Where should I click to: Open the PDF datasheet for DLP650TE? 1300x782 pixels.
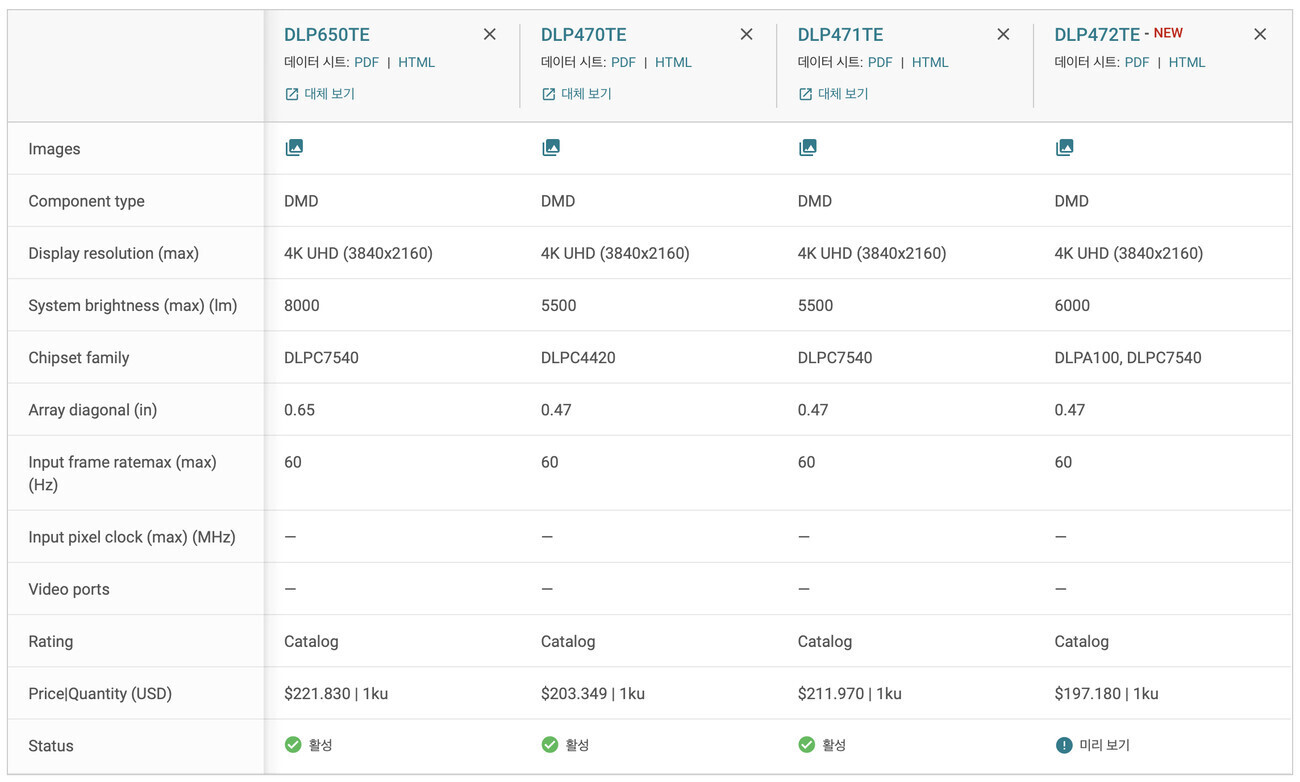(367, 62)
